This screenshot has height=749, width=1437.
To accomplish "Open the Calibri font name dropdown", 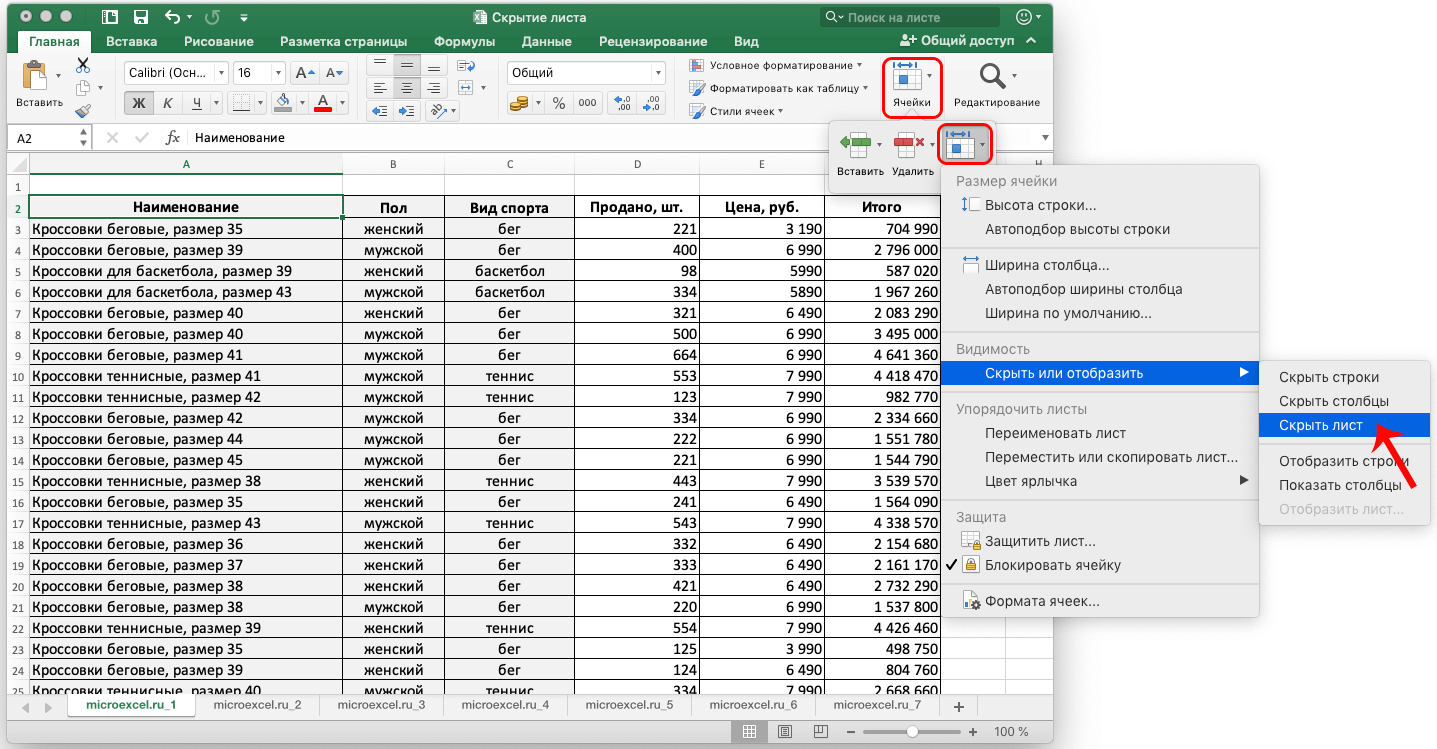I will [222, 73].
